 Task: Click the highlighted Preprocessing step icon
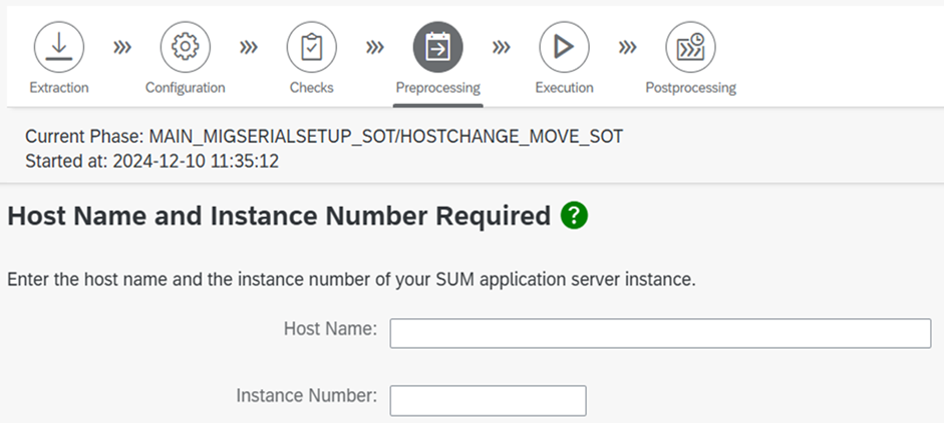[438, 47]
